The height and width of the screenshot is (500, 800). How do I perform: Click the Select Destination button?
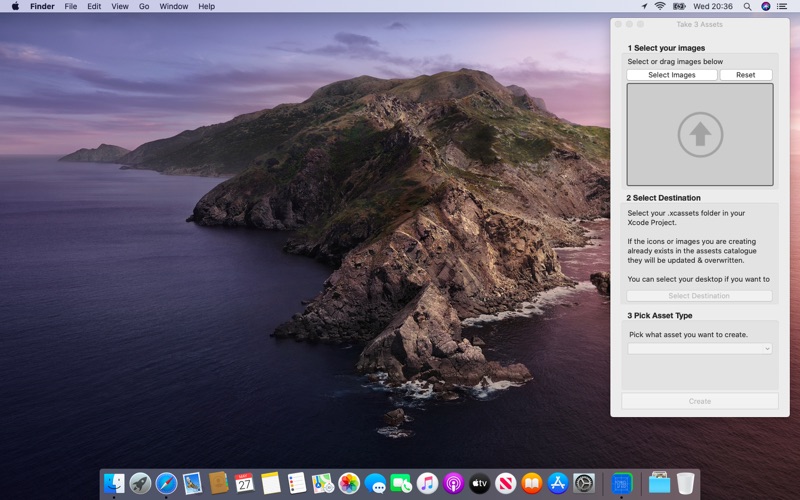pos(699,296)
